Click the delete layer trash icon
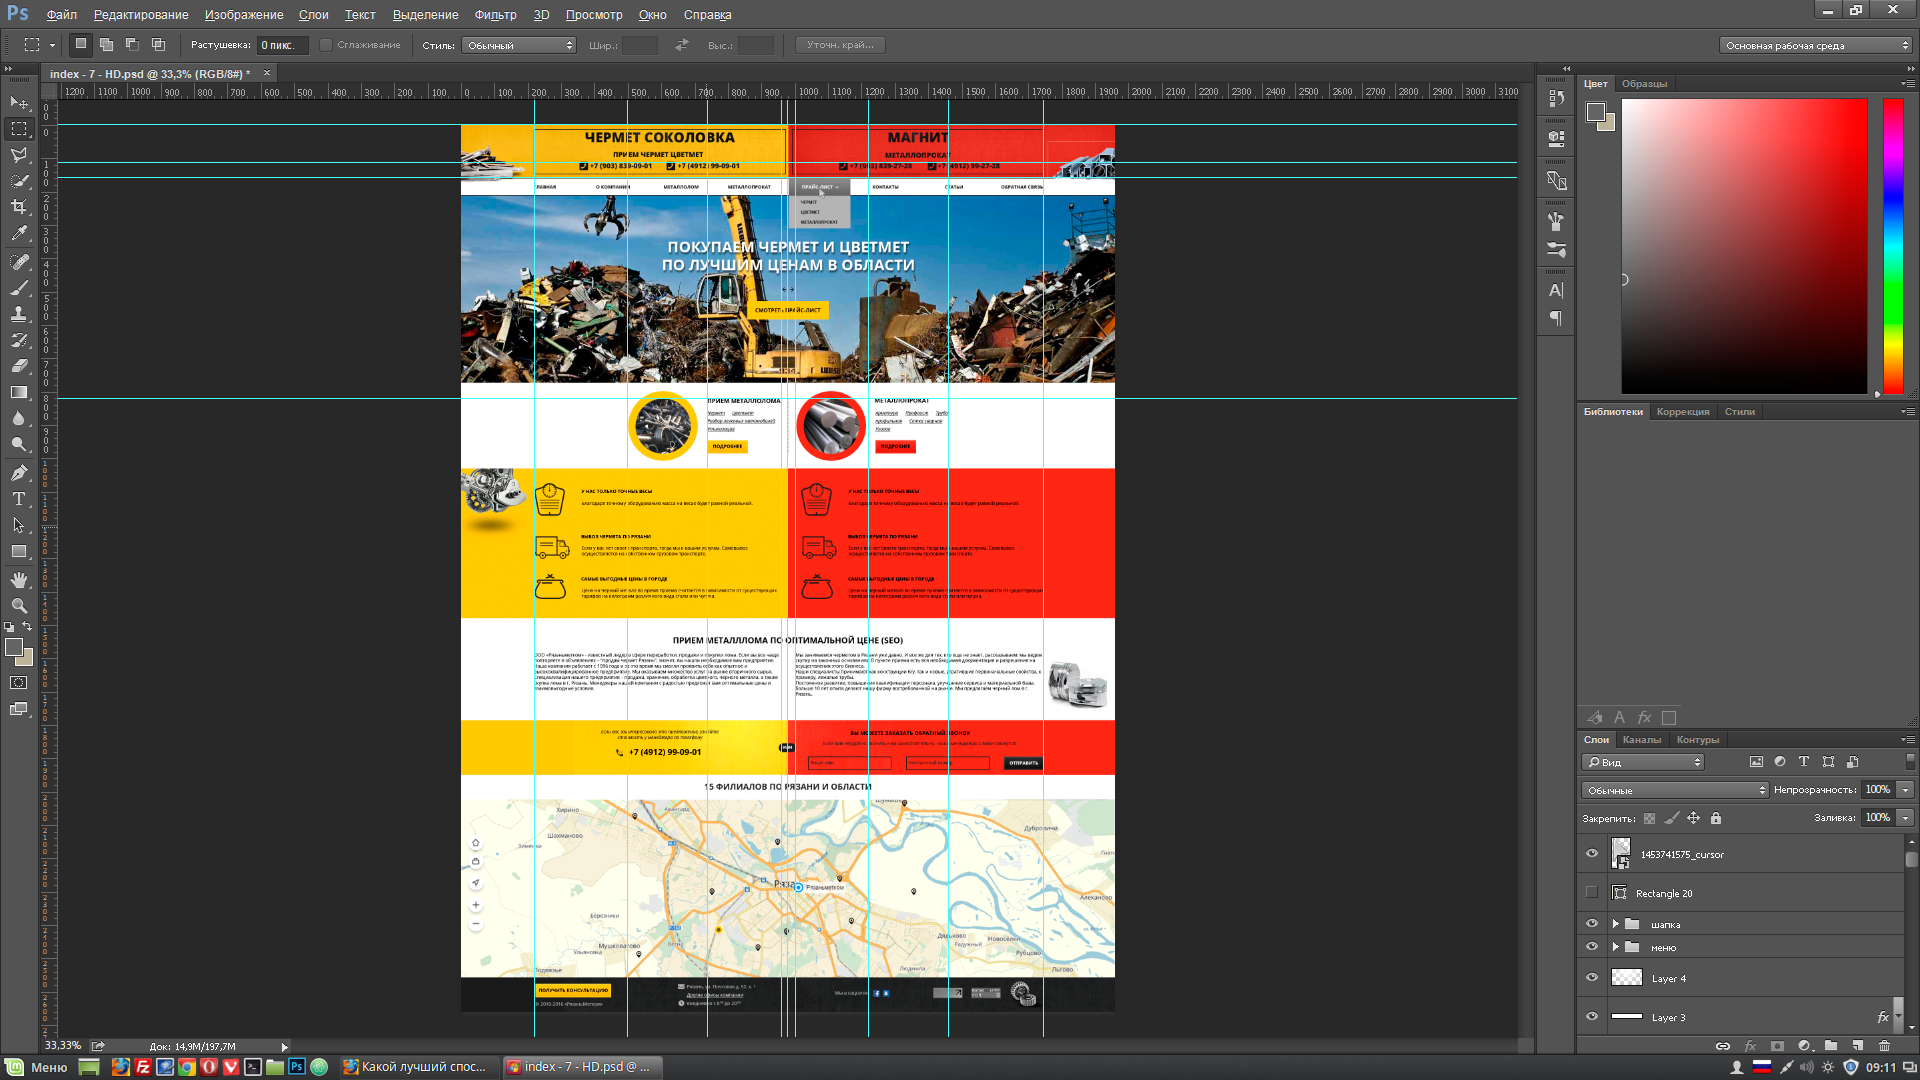 tap(1884, 1046)
